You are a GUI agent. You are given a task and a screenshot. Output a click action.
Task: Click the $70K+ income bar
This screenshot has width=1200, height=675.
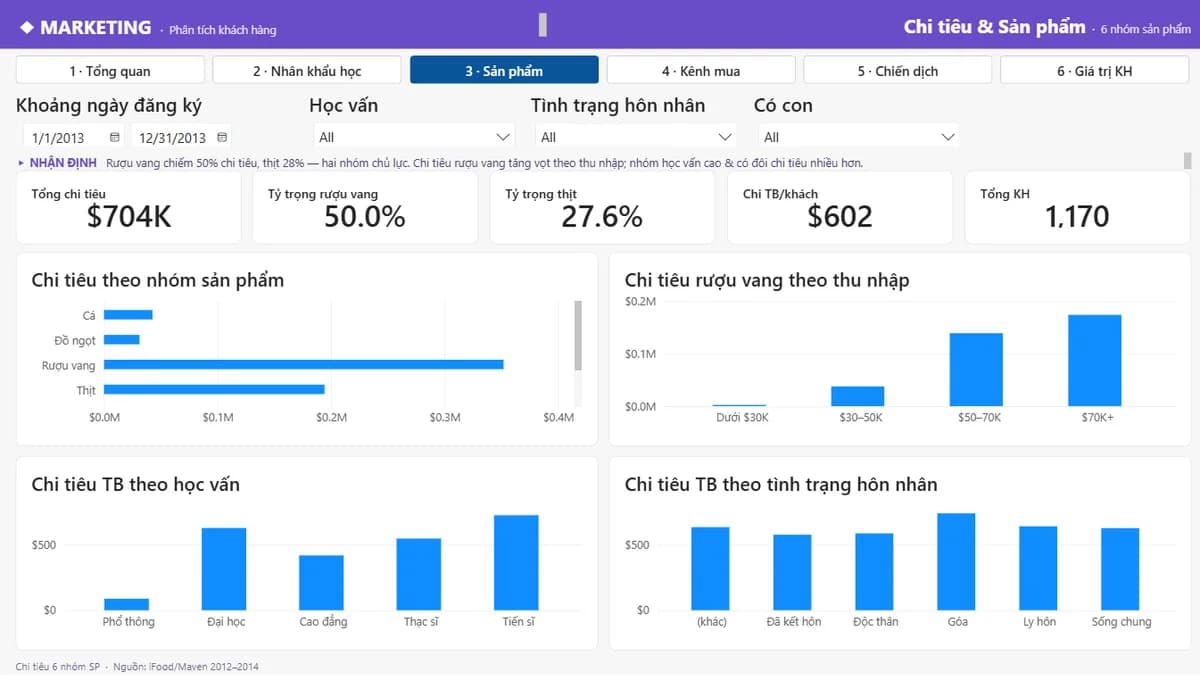point(1094,360)
